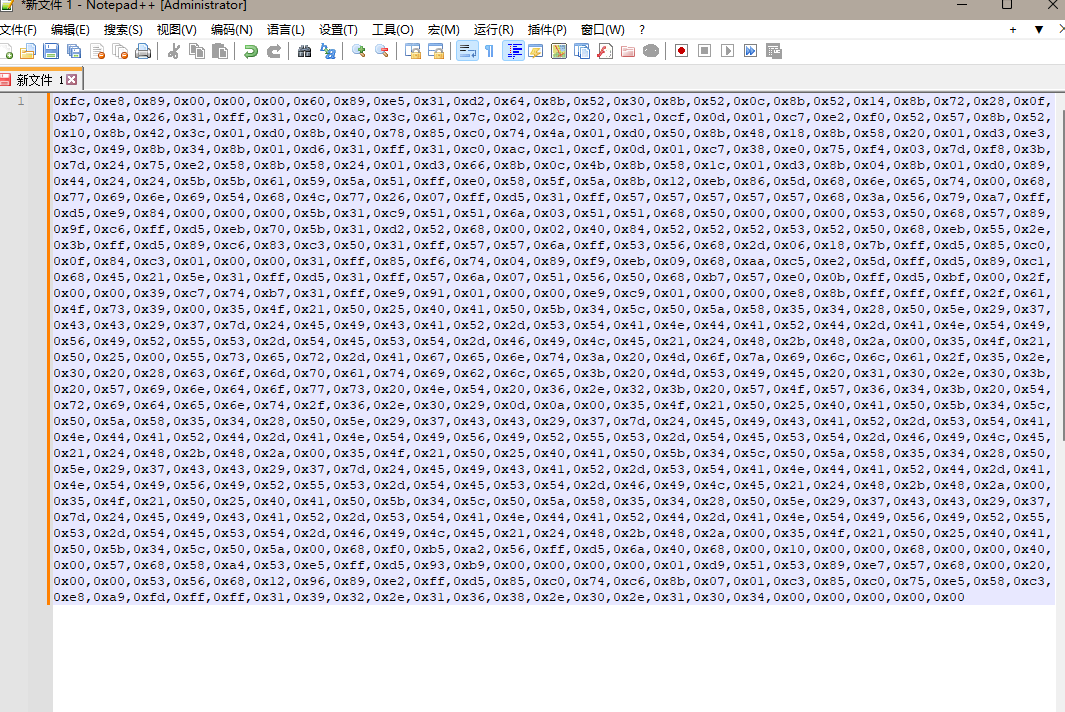Open the 搜索(S) menu

pyautogui.click(x=123, y=30)
